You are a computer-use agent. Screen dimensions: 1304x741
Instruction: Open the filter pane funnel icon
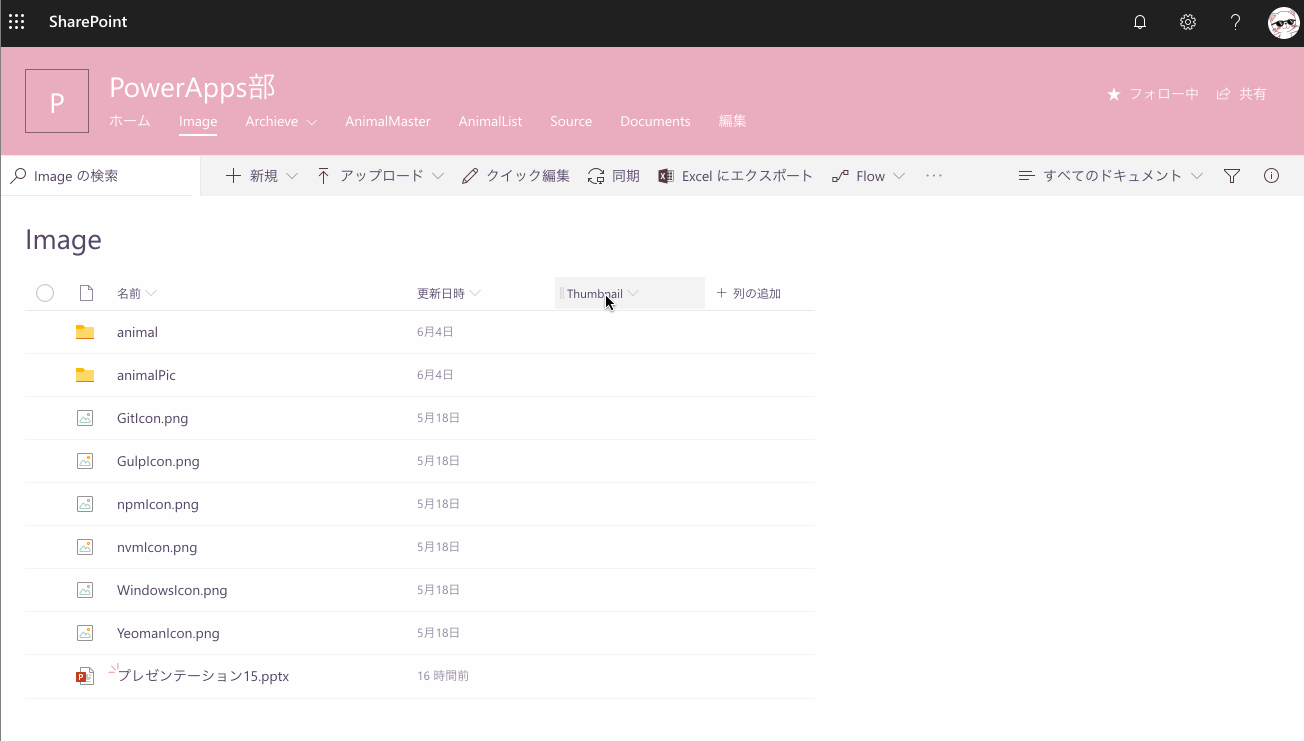click(x=1231, y=175)
